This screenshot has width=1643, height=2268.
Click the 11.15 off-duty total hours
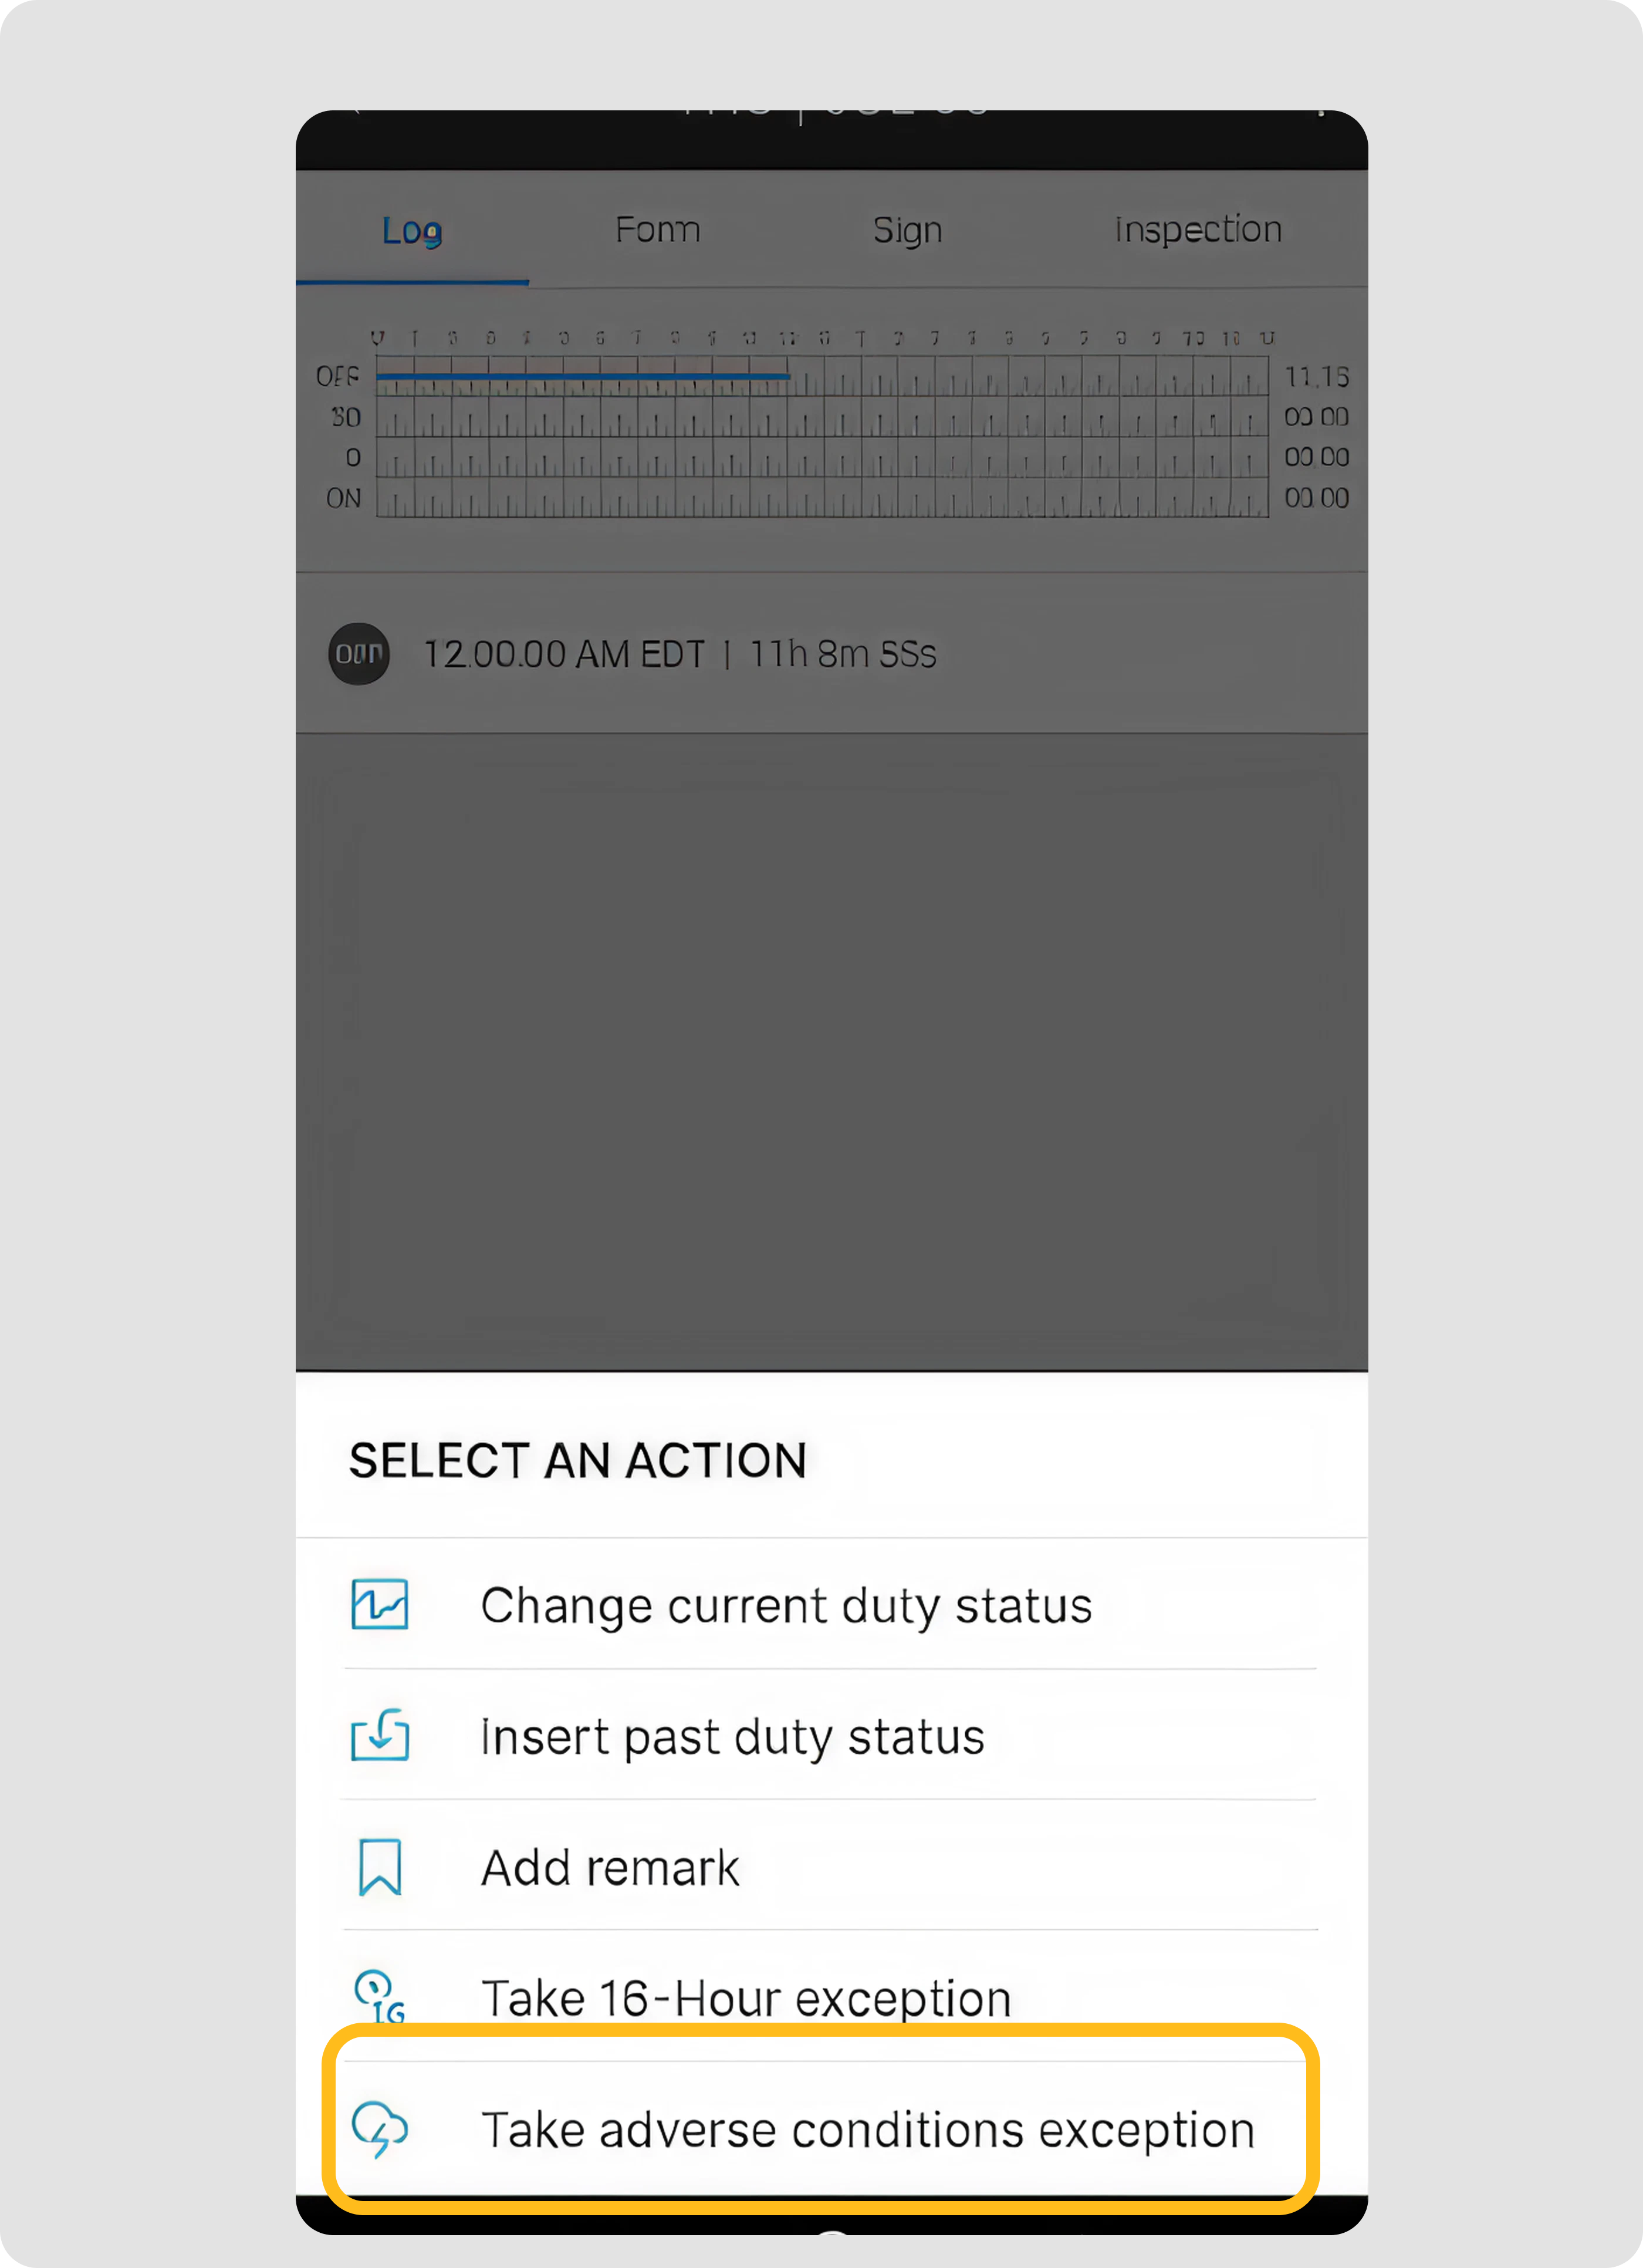click(x=1316, y=377)
